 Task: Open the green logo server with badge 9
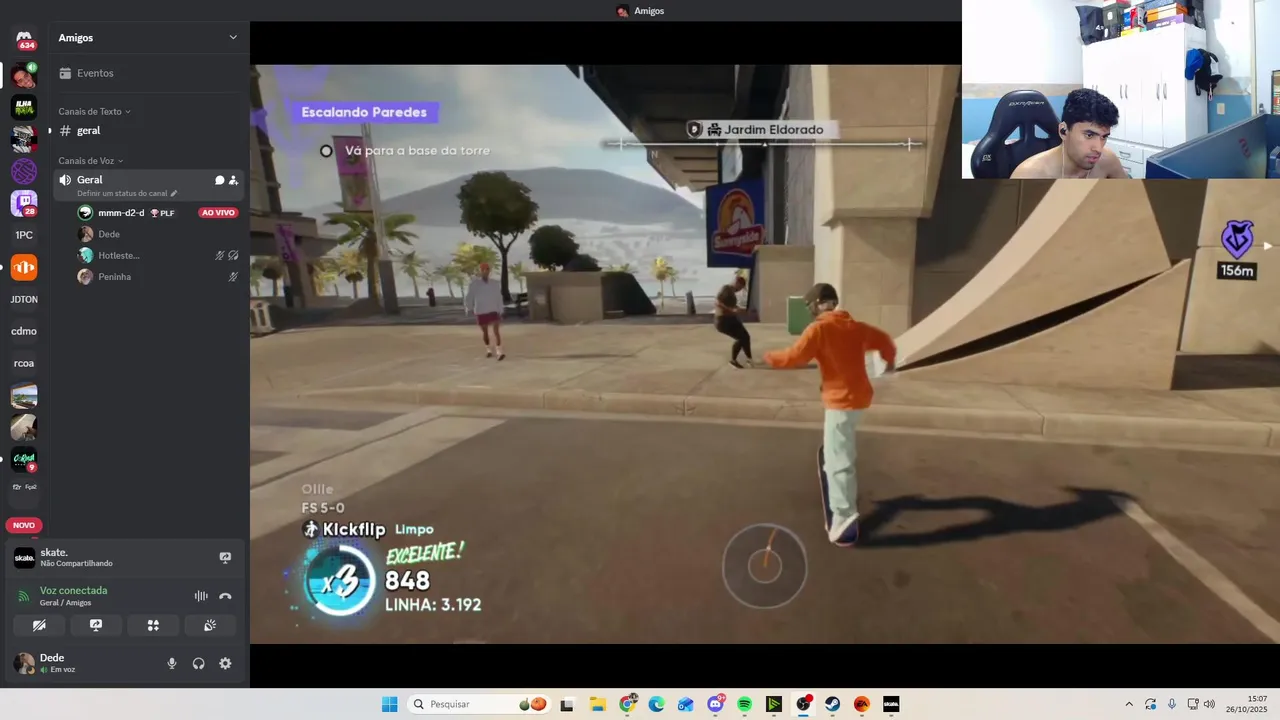pos(24,460)
